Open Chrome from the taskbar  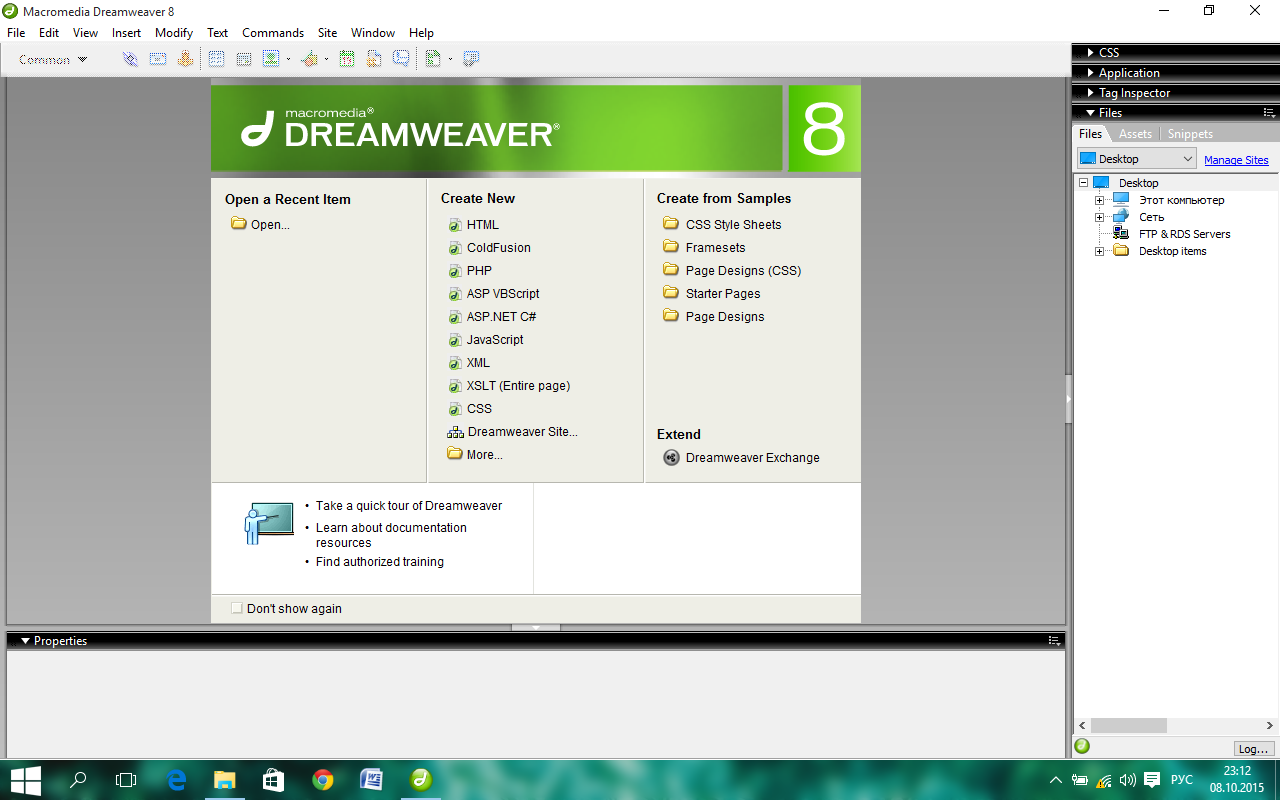pos(322,780)
